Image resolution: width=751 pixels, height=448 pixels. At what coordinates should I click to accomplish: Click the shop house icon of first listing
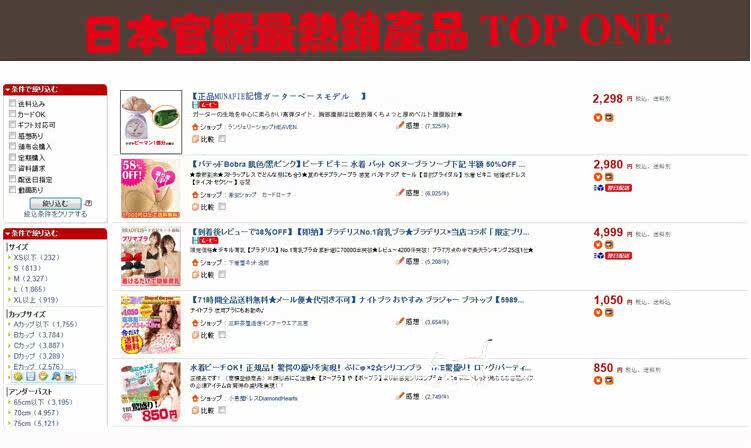195,127
